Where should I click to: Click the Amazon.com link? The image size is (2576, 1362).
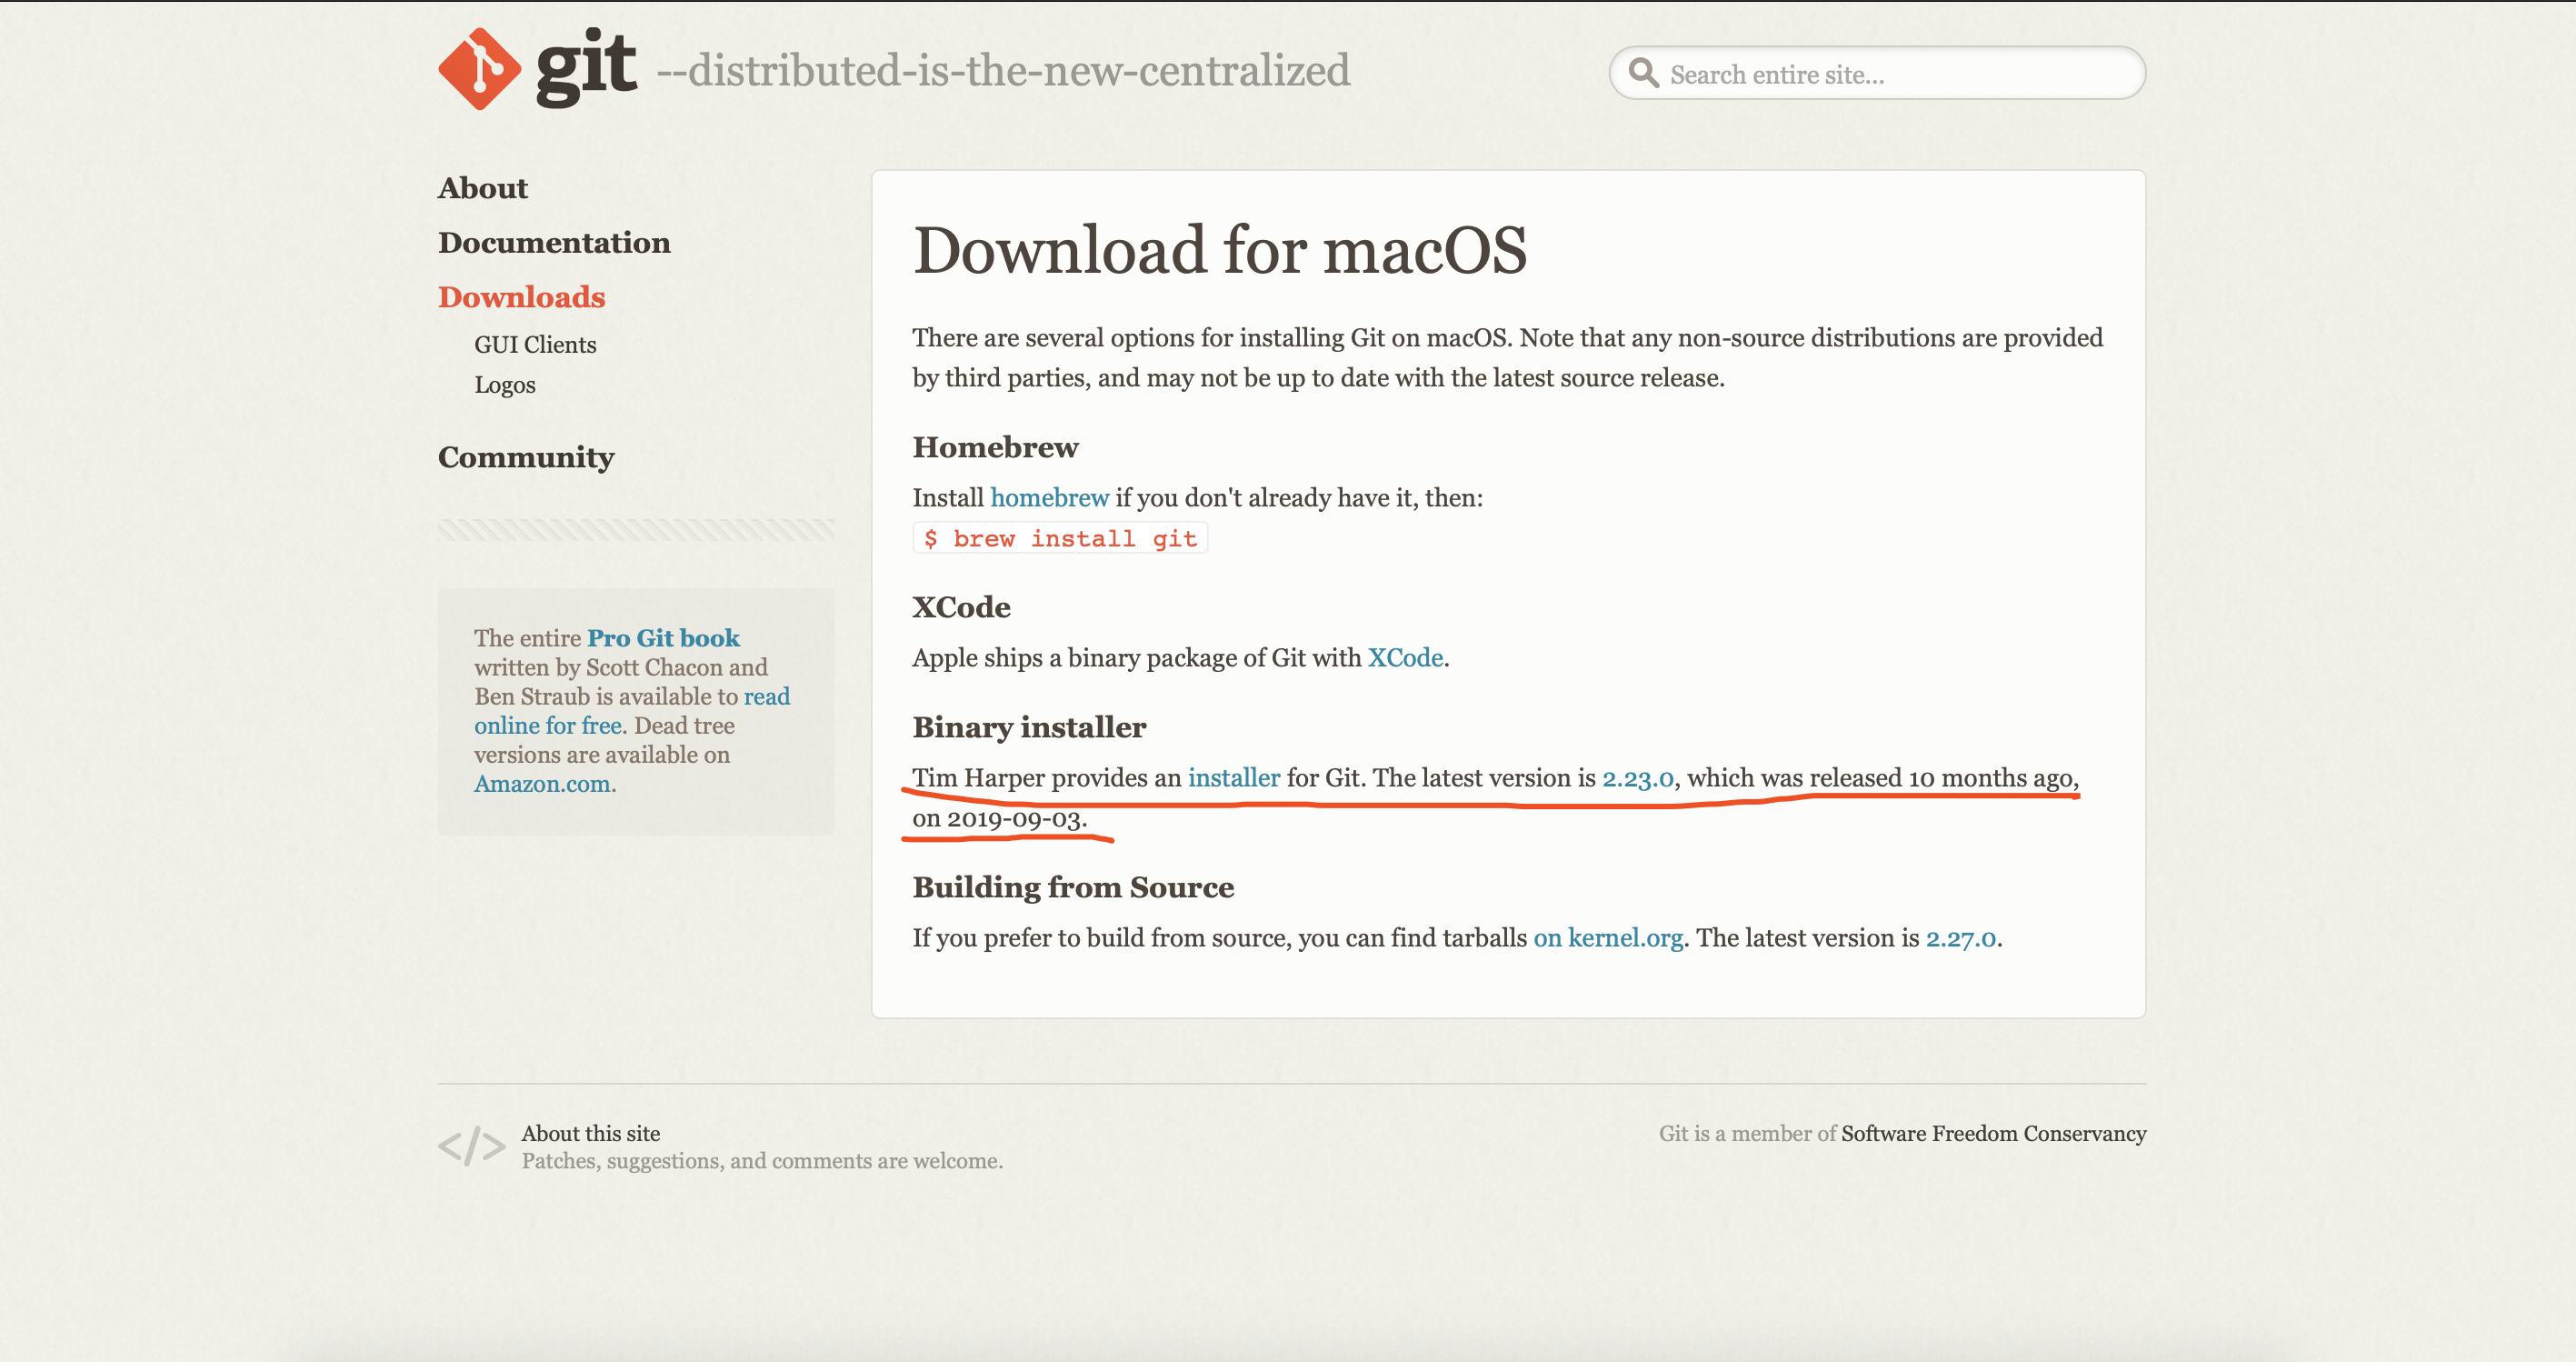click(x=542, y=784)
